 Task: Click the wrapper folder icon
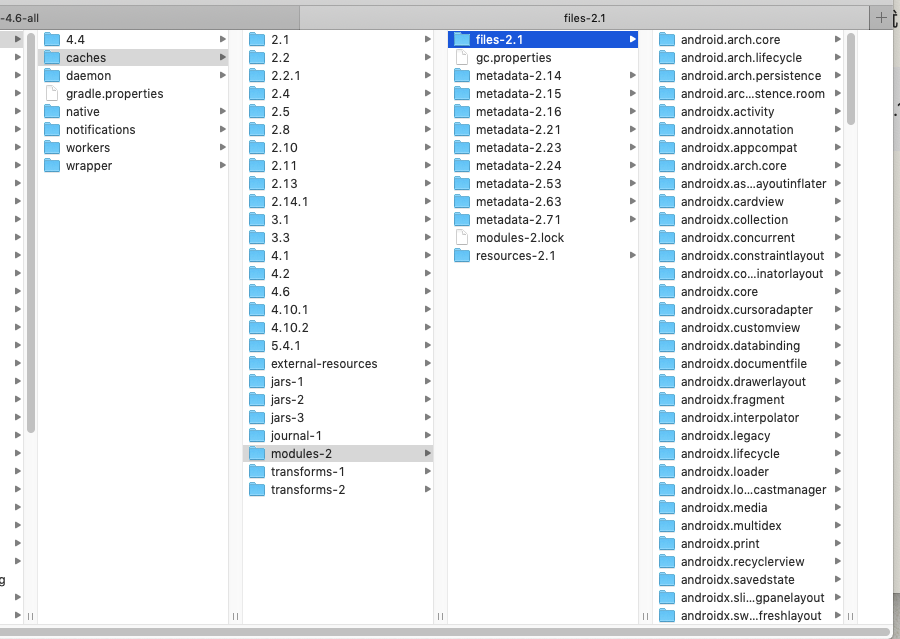pos(52,165)
